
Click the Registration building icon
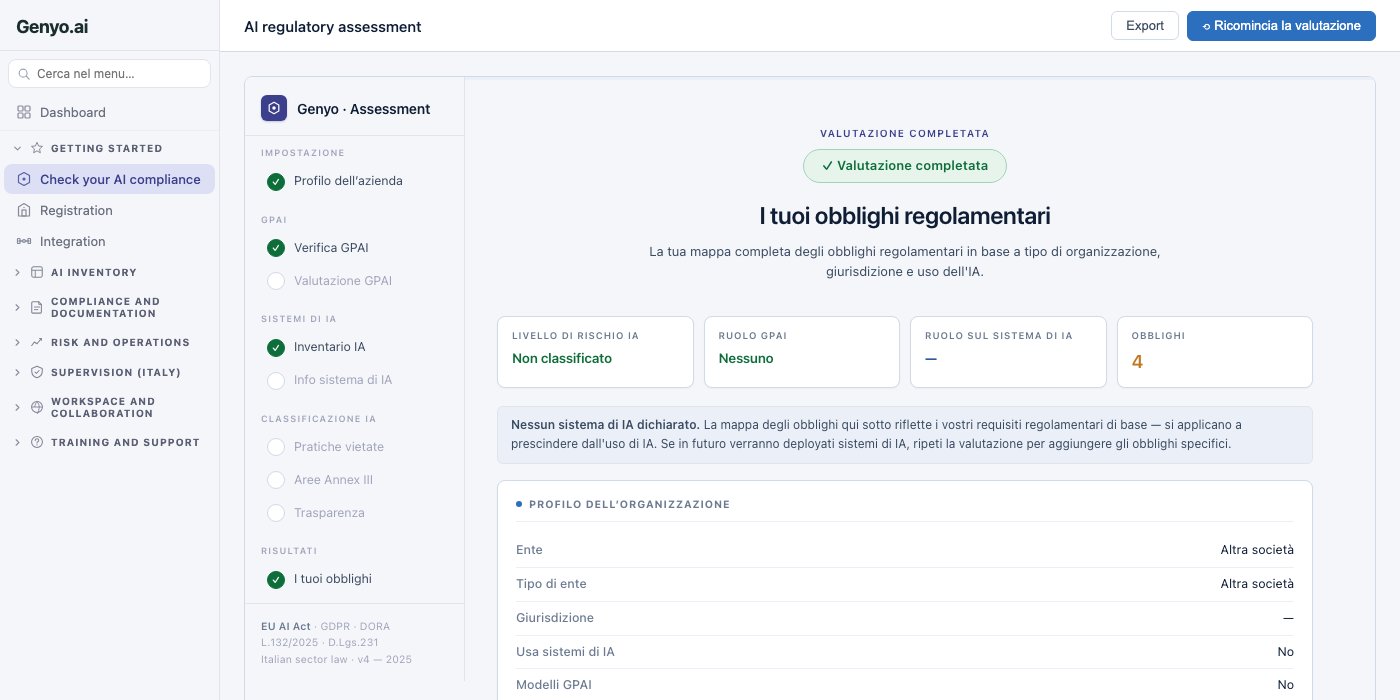[x=24, y=210]
